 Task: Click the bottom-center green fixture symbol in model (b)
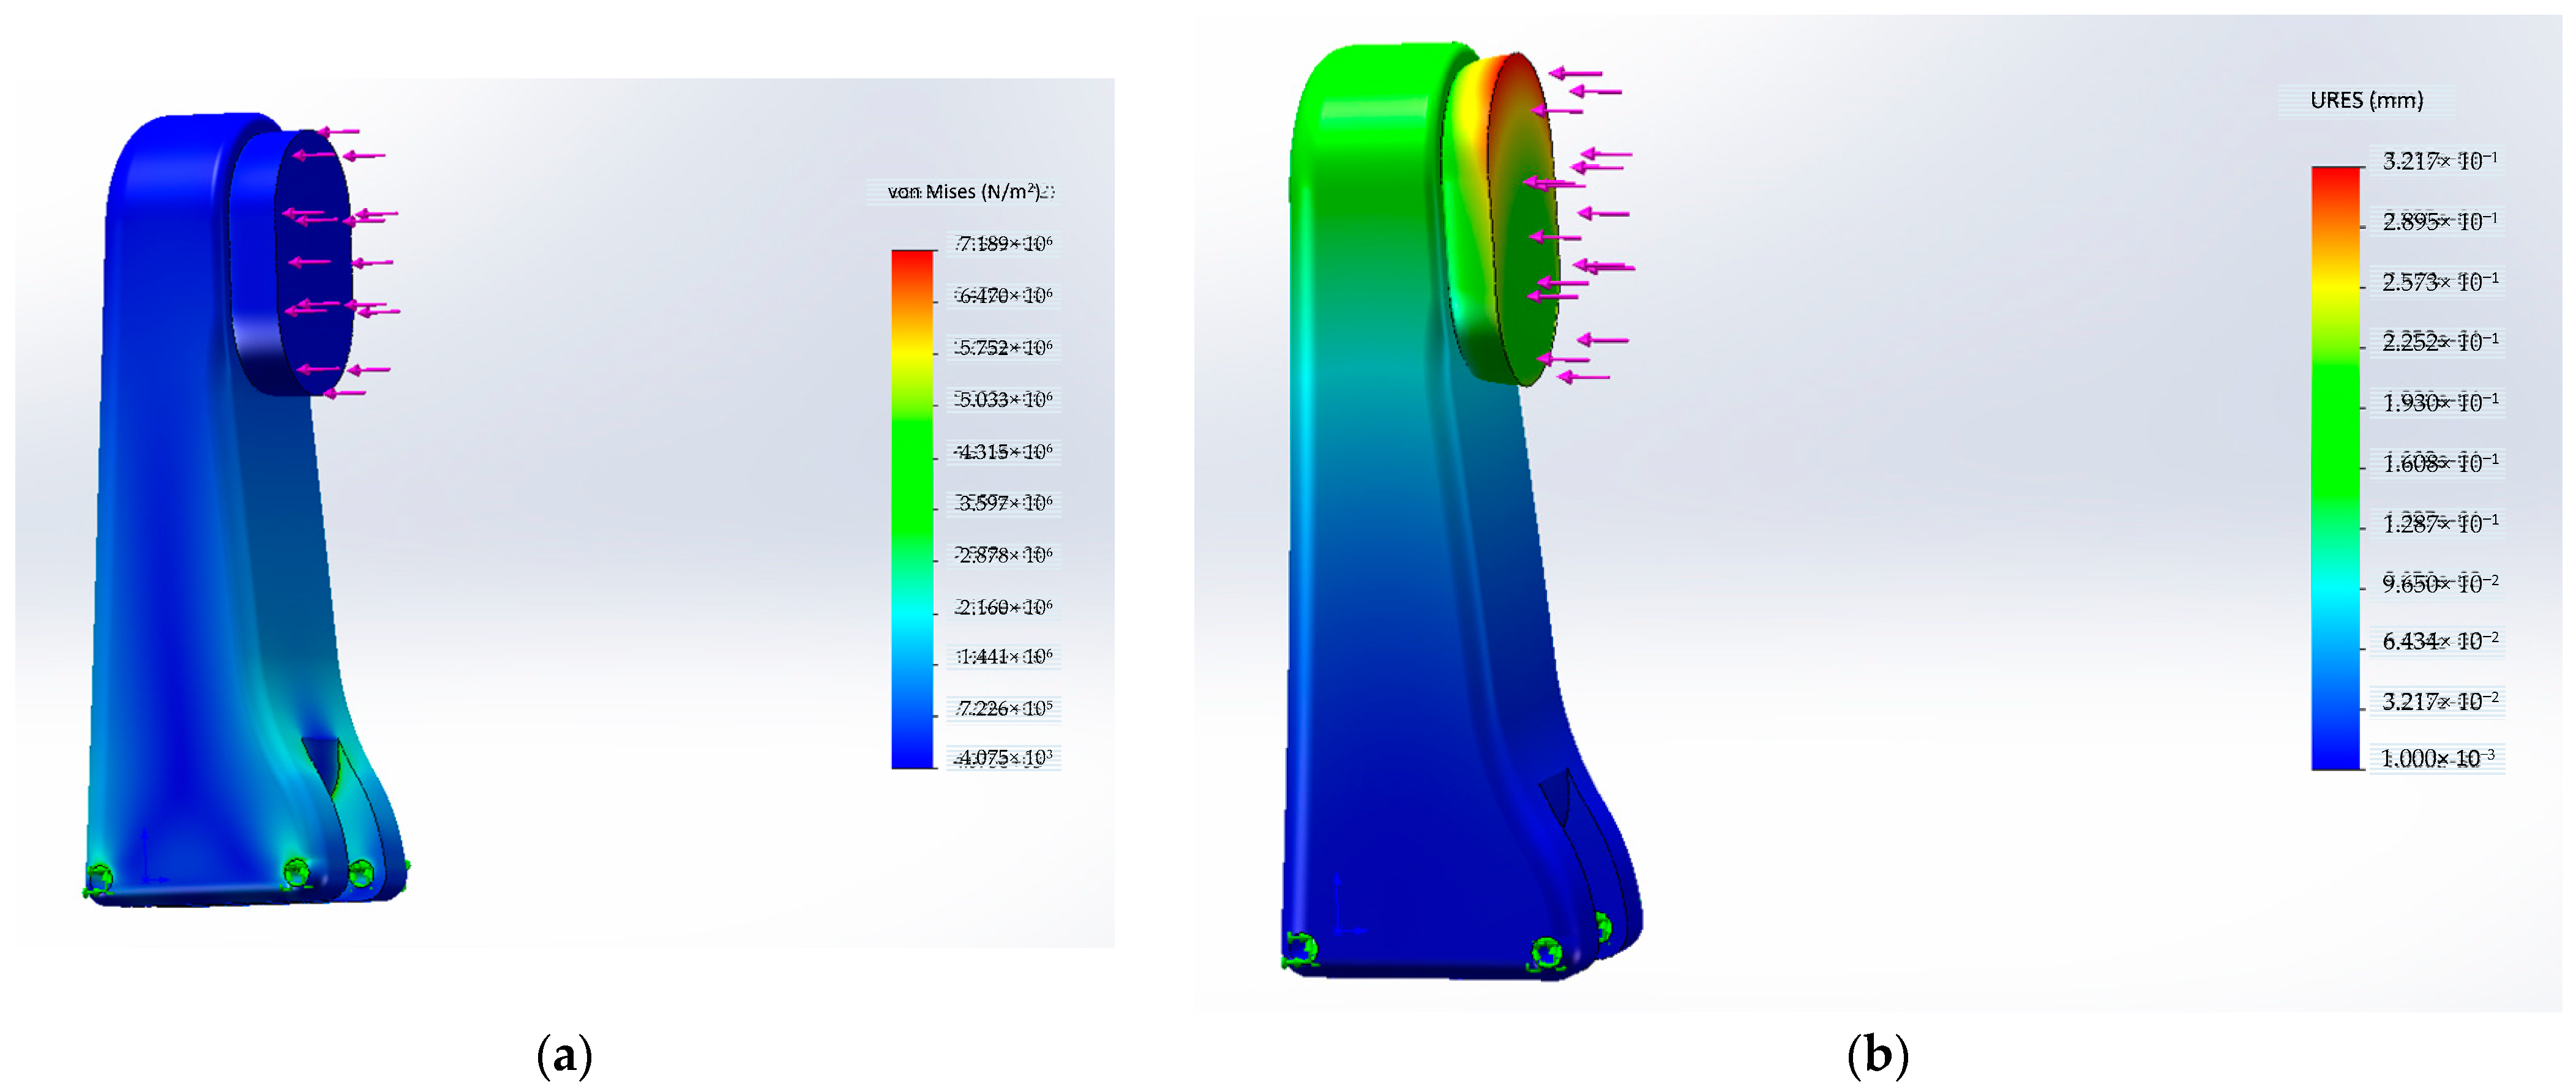1546,953
